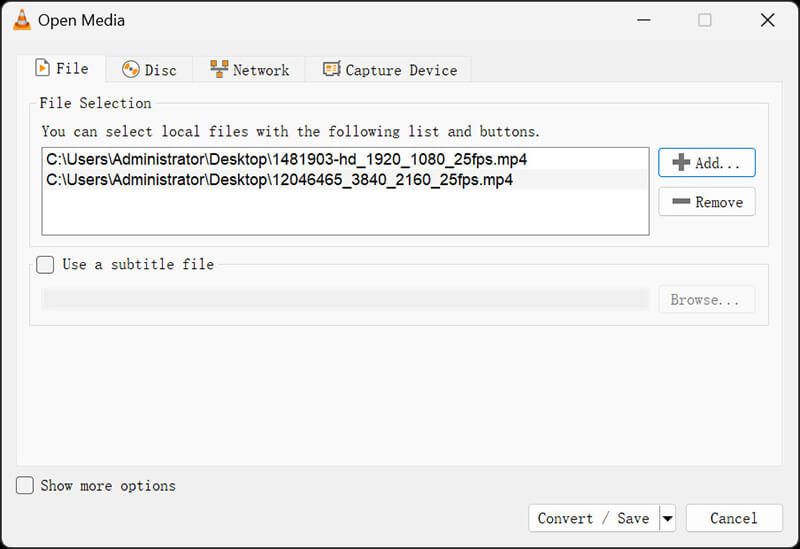Toggle the Show more options checkbox
800x549 pixels.
(x=24, y=486)
